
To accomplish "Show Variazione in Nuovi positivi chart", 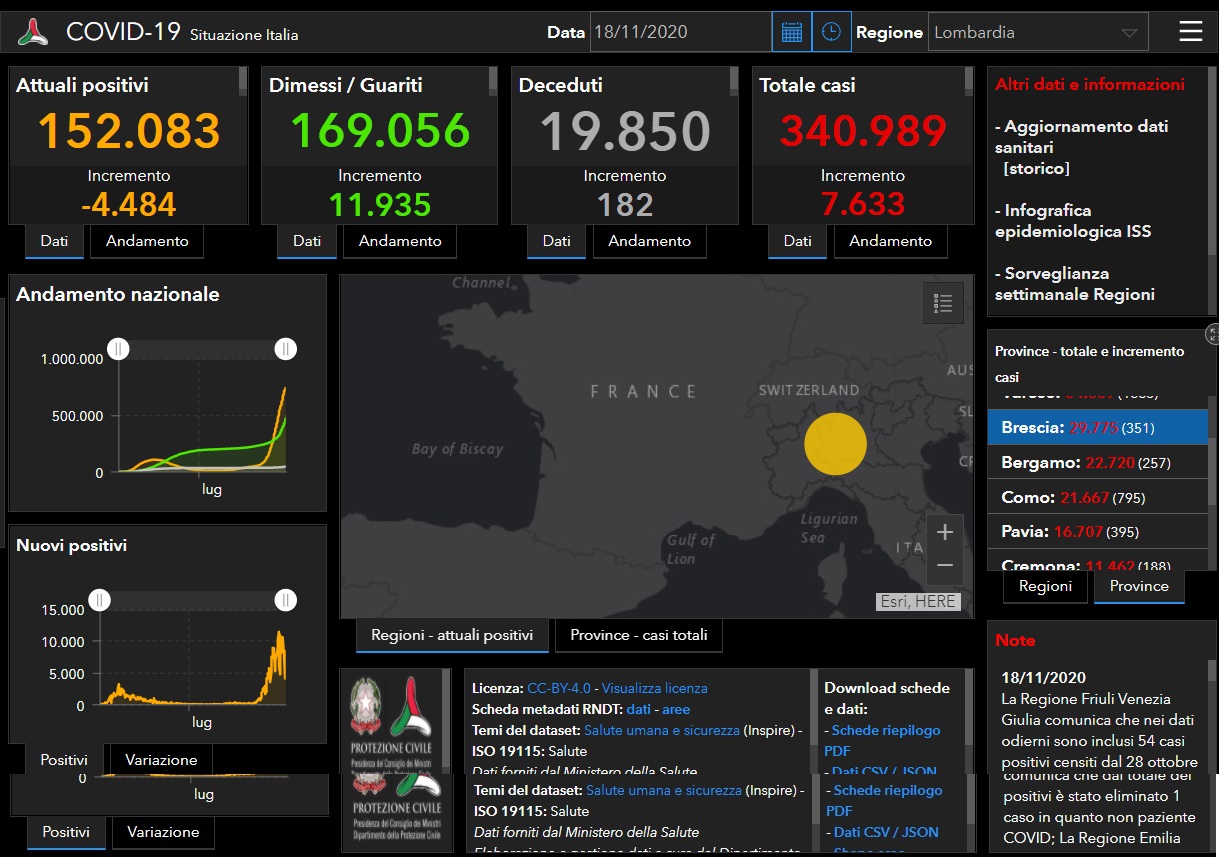I will [161, 760].
